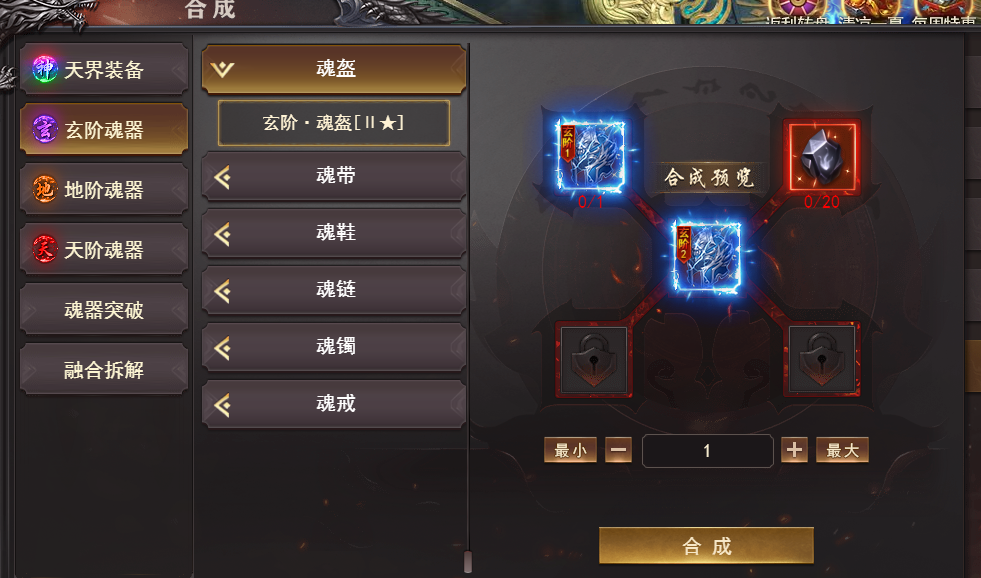Click the 玄阶2 helmet result preview

[707, 257]
